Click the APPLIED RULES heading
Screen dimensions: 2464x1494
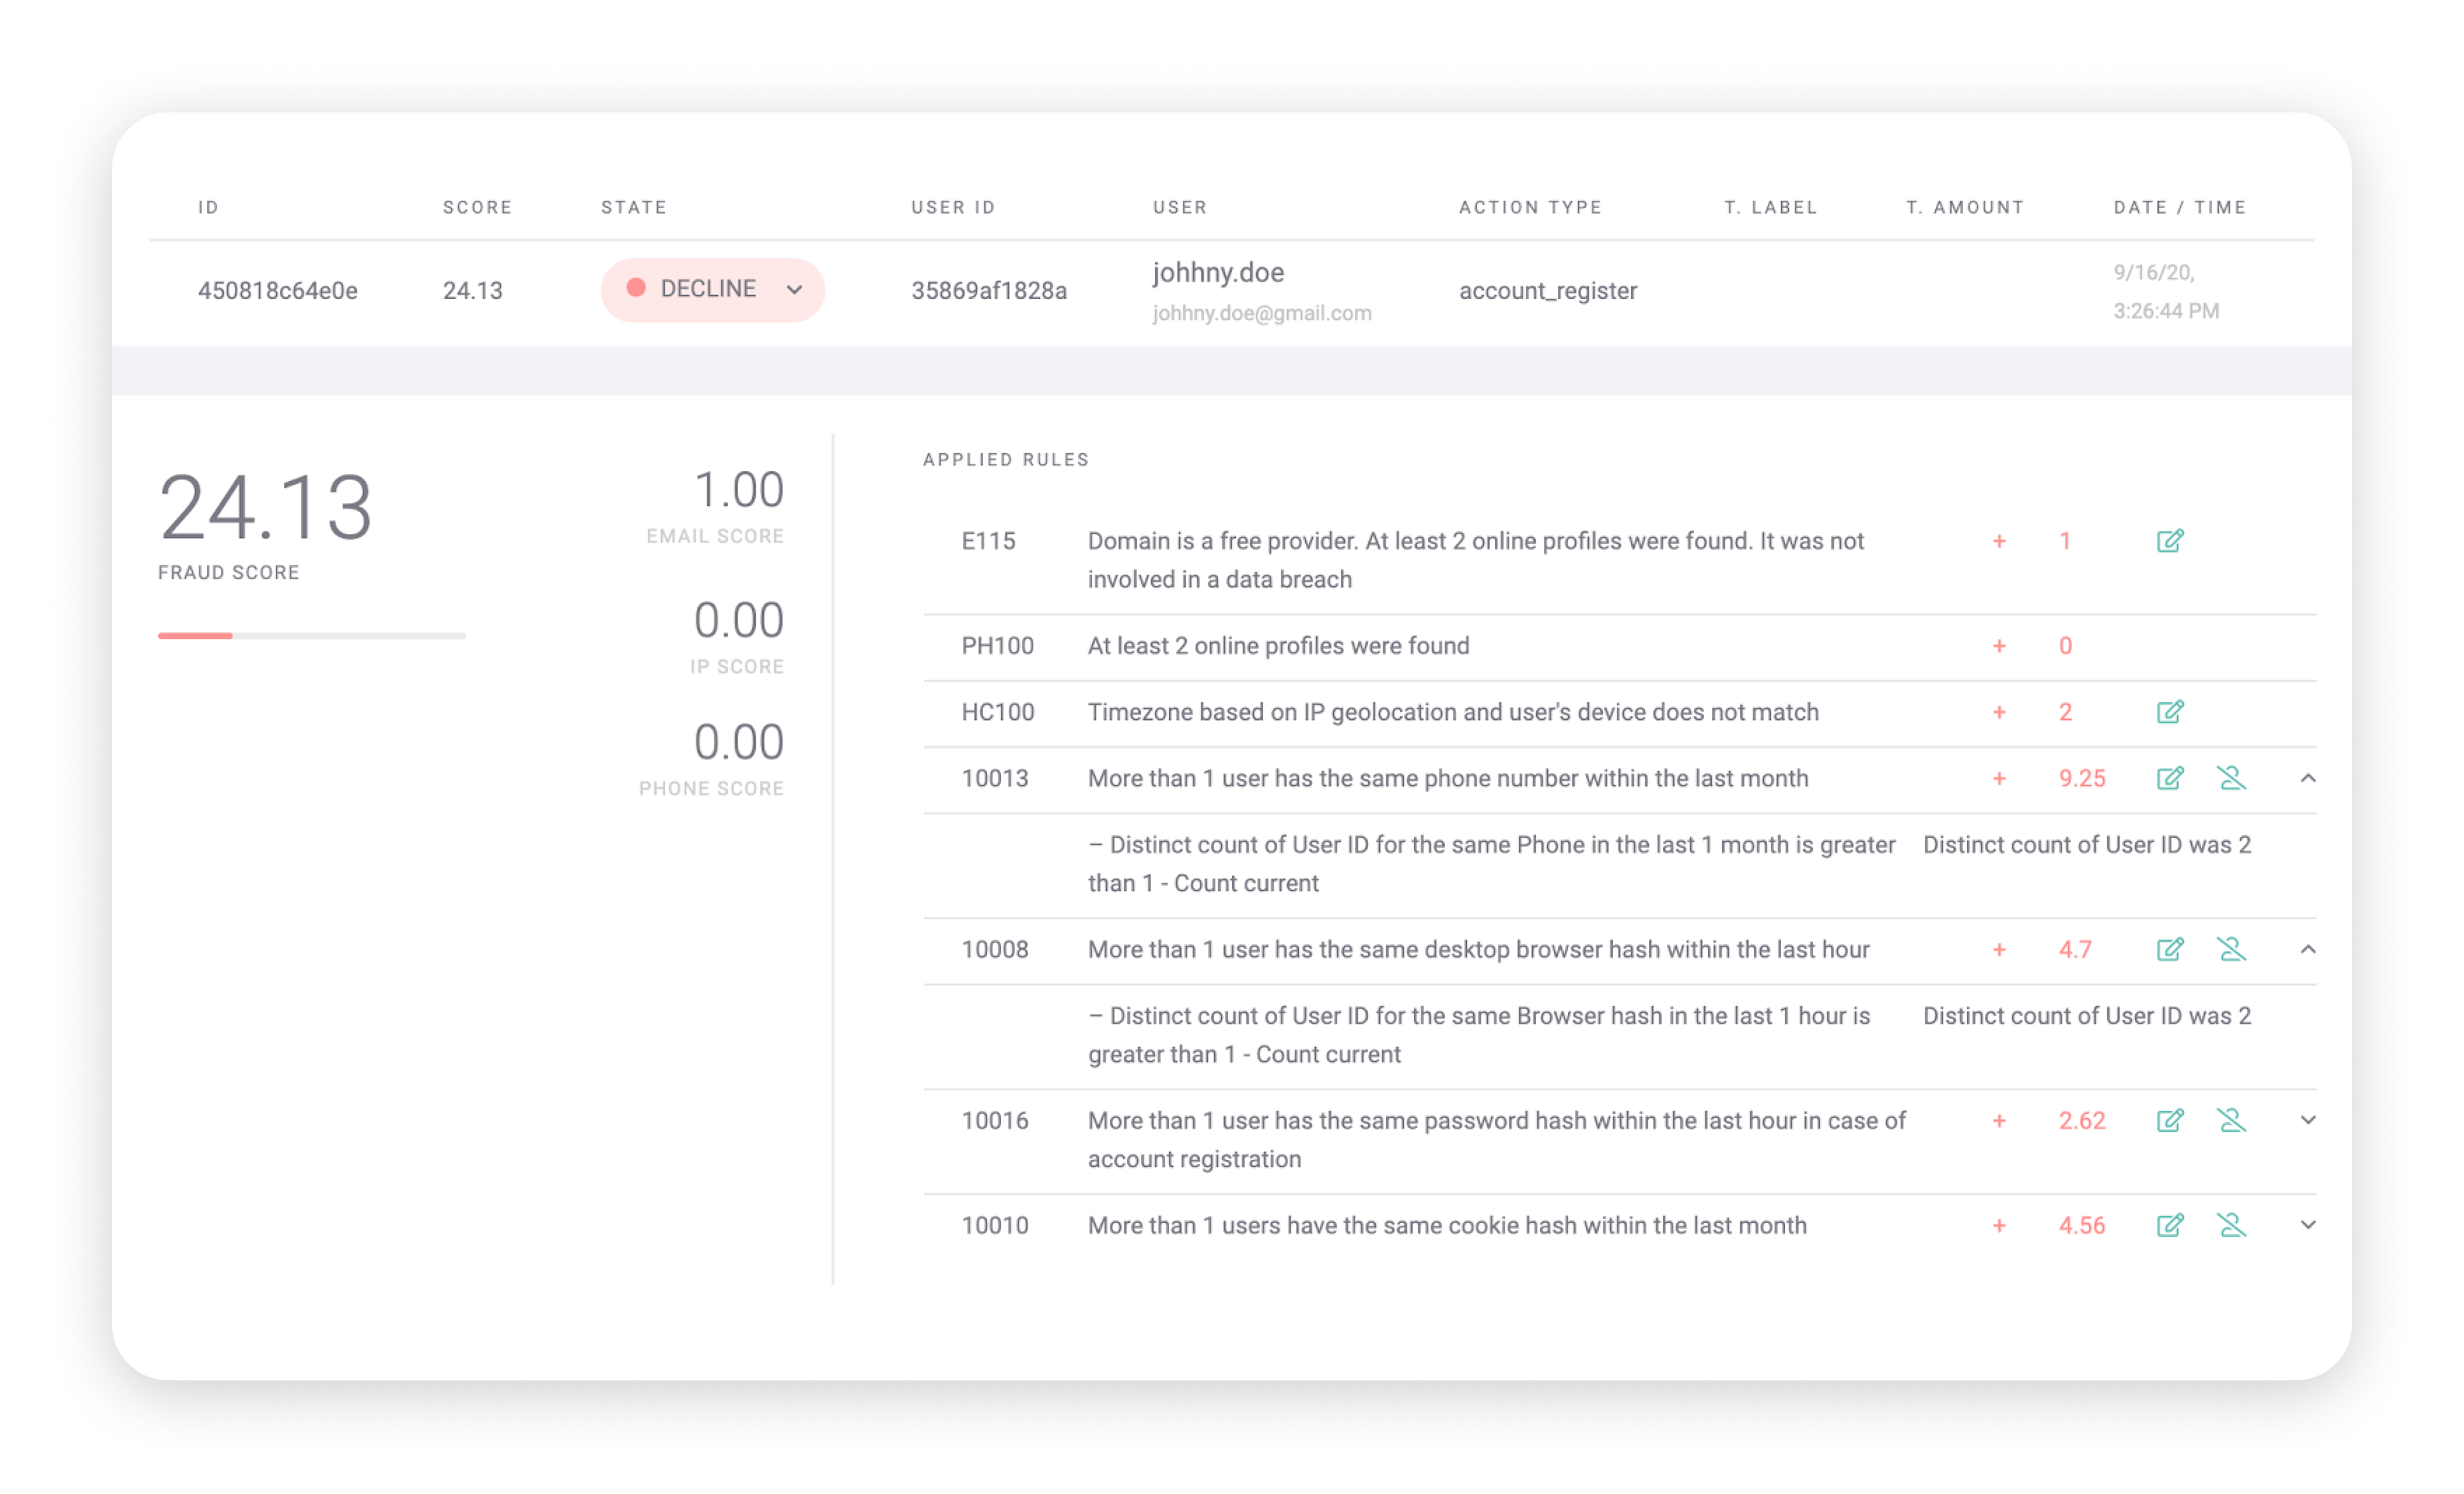coord(1006,459)
